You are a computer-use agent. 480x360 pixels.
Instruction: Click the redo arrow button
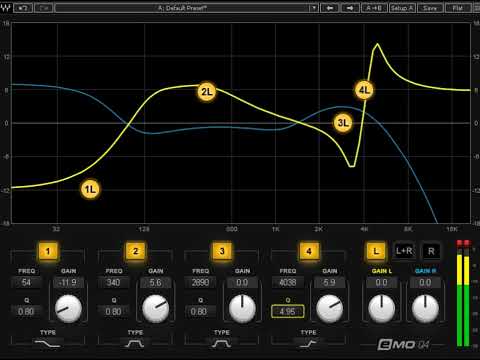pos(44,8)
